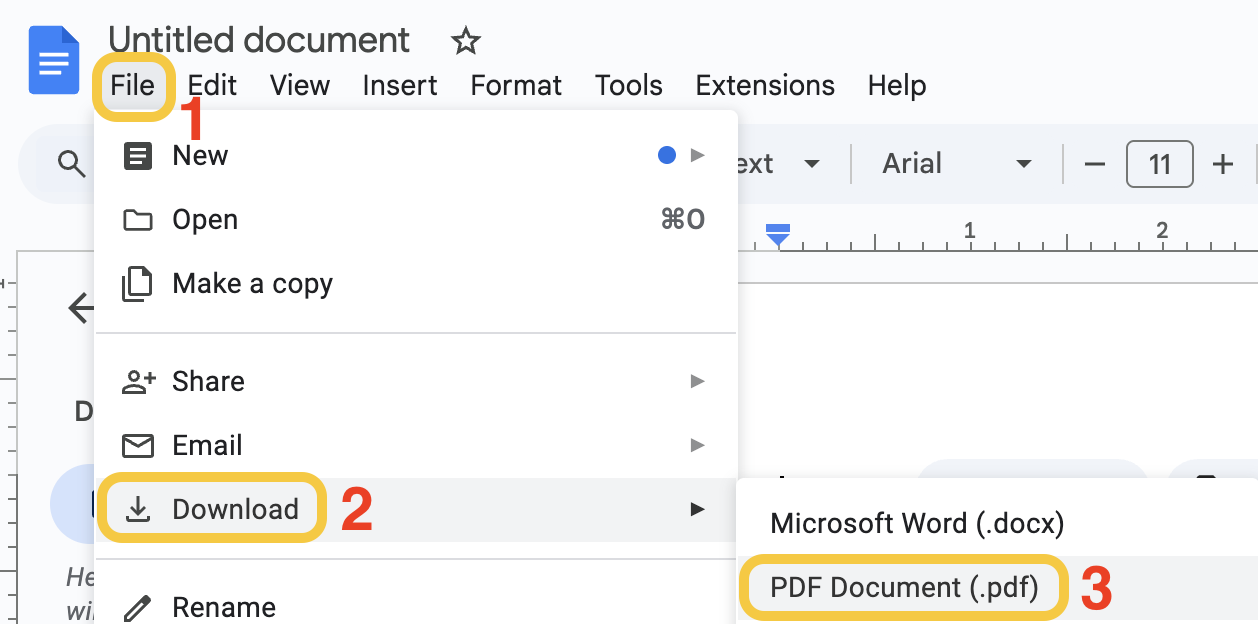
Task: Choose New from the File menu
Action: (x=415, y=156)
